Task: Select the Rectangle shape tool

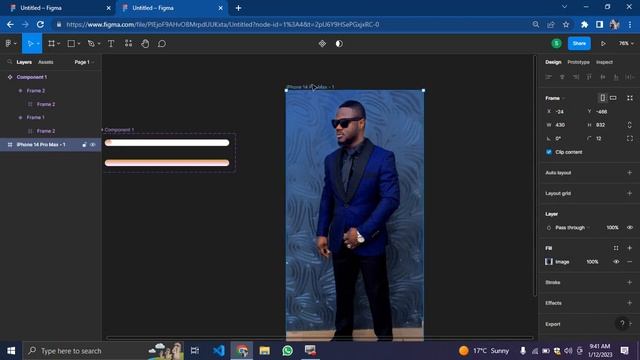Action: click(71, 43)
